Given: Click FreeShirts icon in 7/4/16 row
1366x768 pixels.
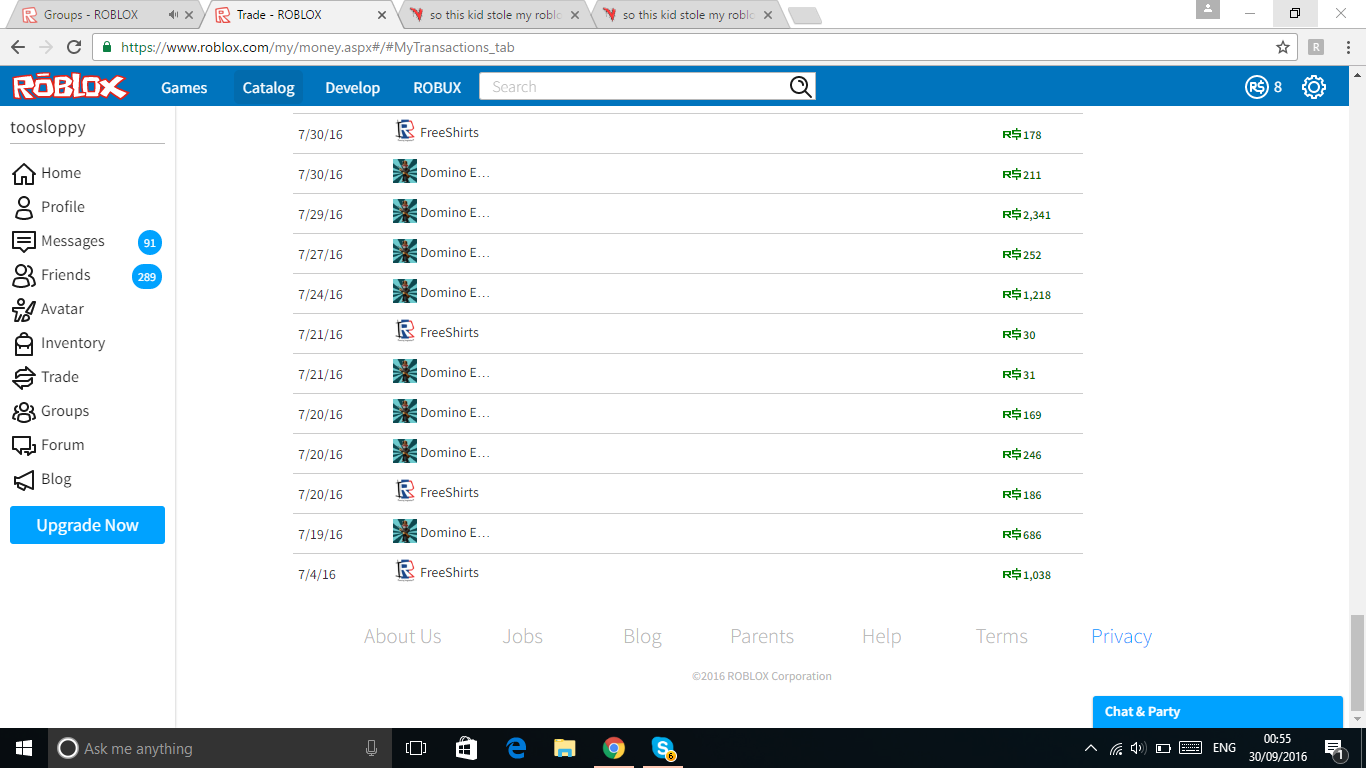Looking at the screenshot, I should pyautogui.click(x=405, y=571).
